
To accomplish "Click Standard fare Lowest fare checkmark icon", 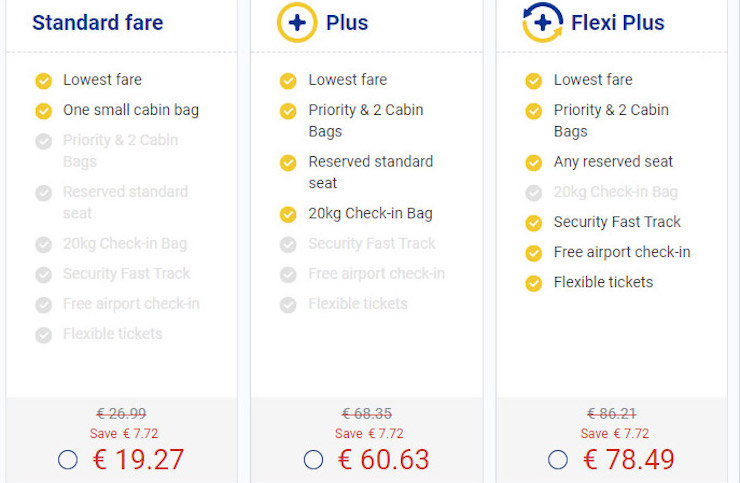I will coord(43,80).
